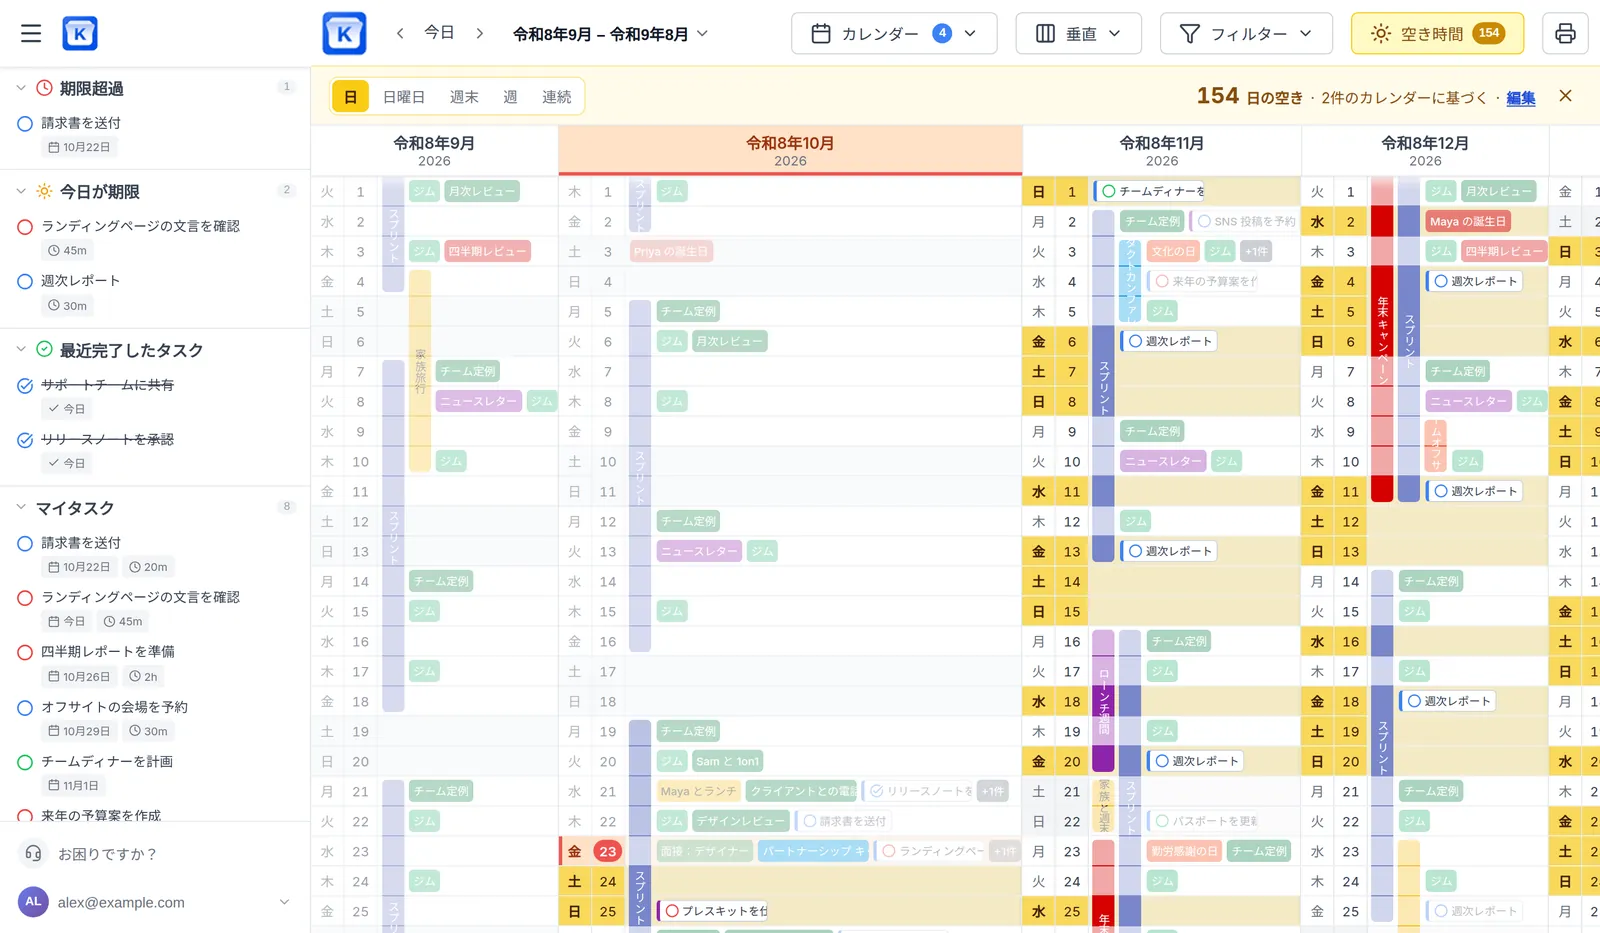Mark 四半期レポートを準備 as complete
1600x933 pixels.
coord(25,652)
